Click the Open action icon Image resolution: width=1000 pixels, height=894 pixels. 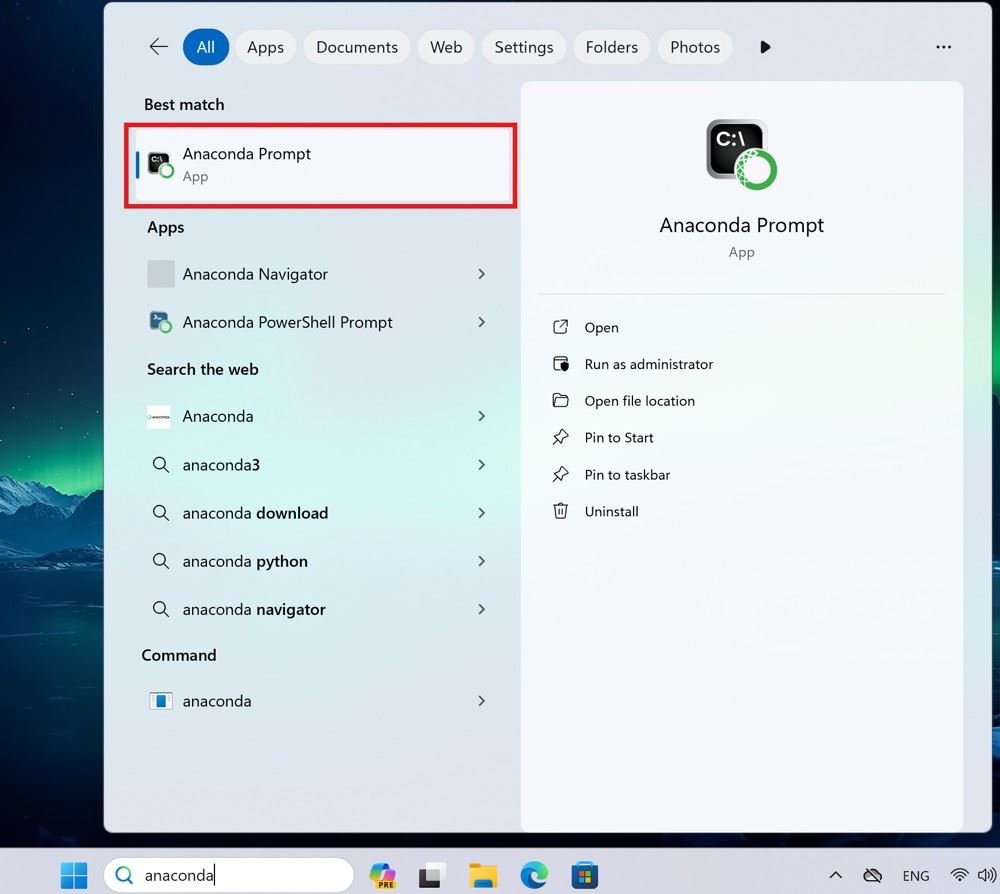tap(560, 327)
